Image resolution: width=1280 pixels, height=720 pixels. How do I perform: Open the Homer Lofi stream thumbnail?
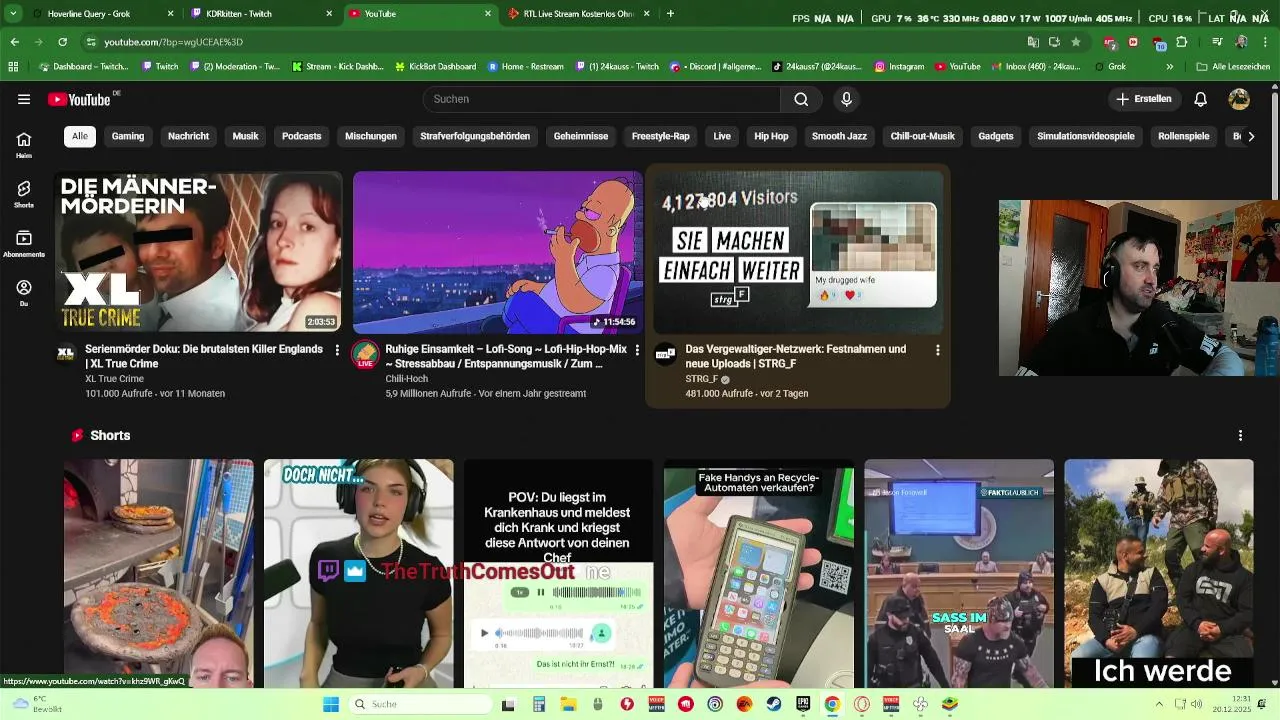pyautogui.click(x=498, y=252)
